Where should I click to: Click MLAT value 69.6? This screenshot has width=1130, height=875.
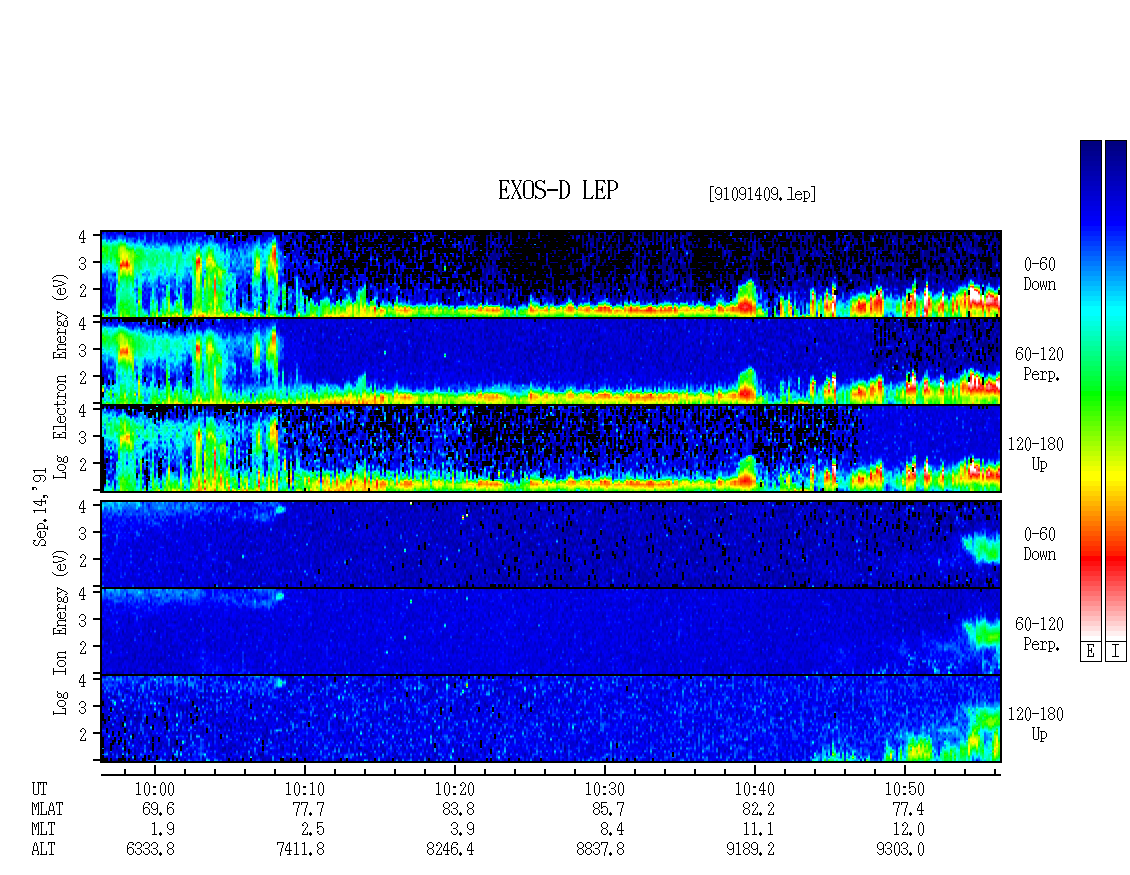(158, 809)
